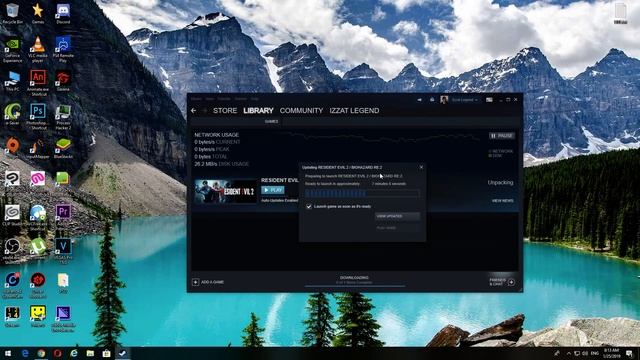
Task: Click the user avatar in Steam header
Action: point(444,100)
